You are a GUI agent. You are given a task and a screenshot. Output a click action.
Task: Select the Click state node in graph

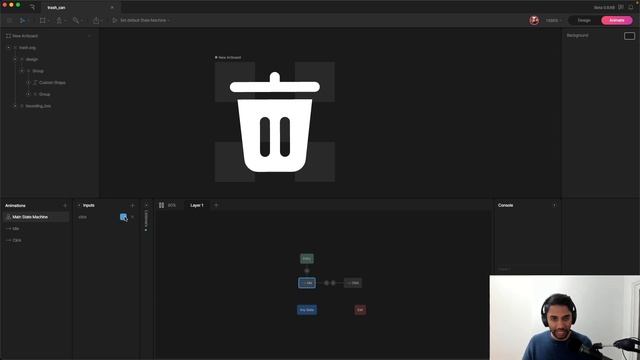pos(353,283)
